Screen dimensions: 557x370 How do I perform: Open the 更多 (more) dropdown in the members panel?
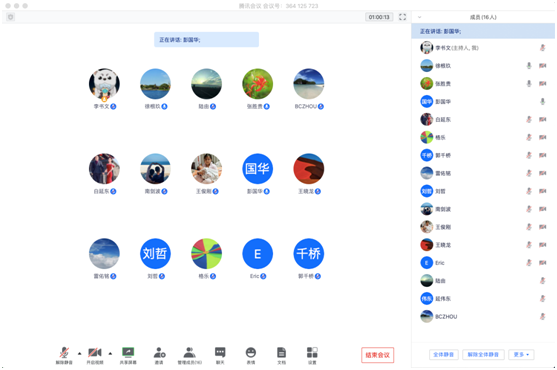521,354
